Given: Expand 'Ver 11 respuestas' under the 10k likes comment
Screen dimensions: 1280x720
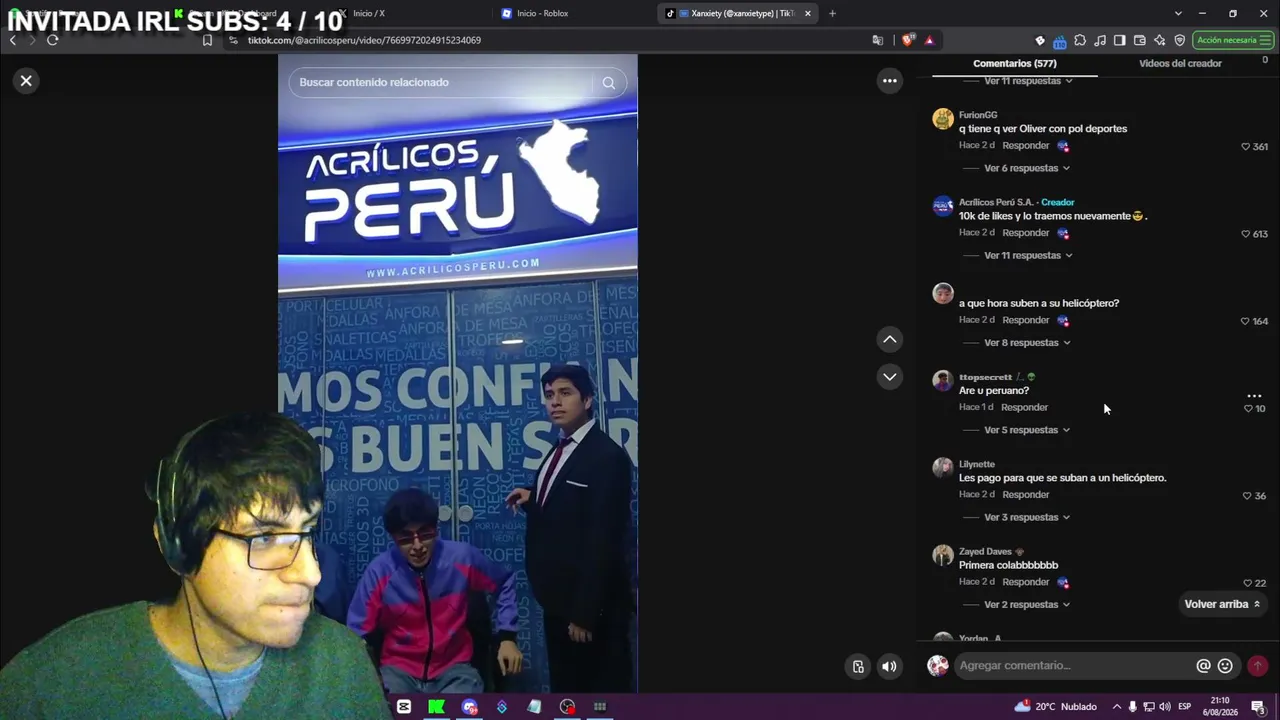Looking at the screenshot, I should click(1029, 256).
